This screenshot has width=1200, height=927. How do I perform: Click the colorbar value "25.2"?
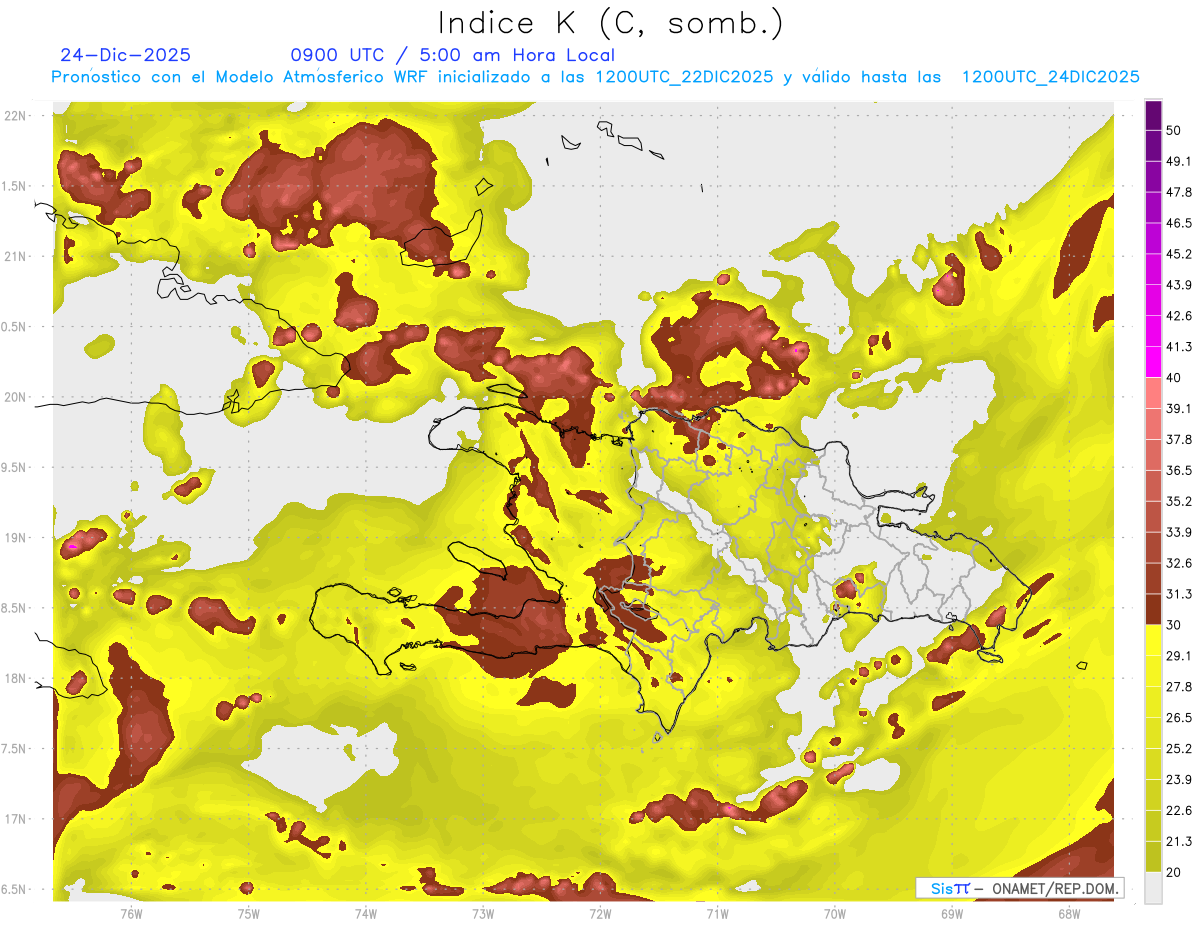[1179, 748]
